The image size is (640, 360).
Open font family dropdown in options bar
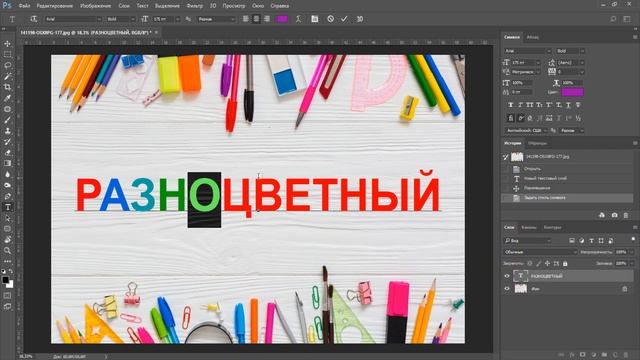pyautogui.click(x=73, y=19)
